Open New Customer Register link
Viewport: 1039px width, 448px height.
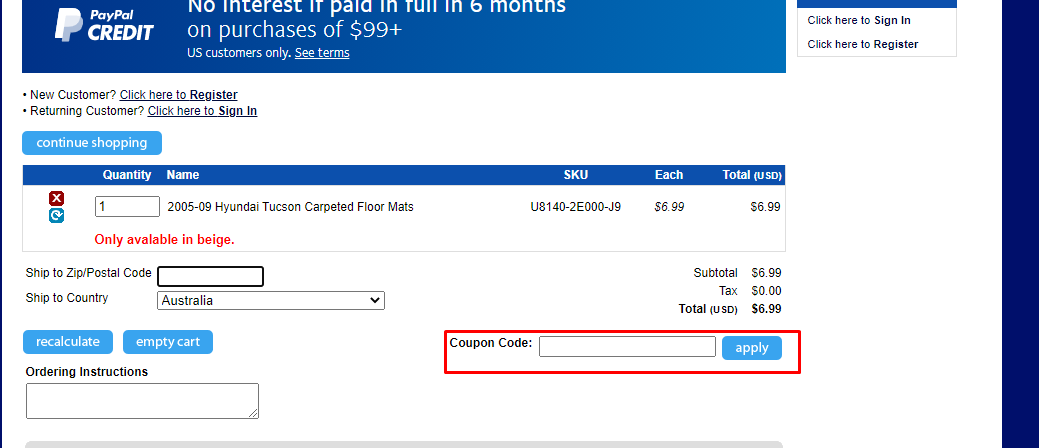pos(178,95)
